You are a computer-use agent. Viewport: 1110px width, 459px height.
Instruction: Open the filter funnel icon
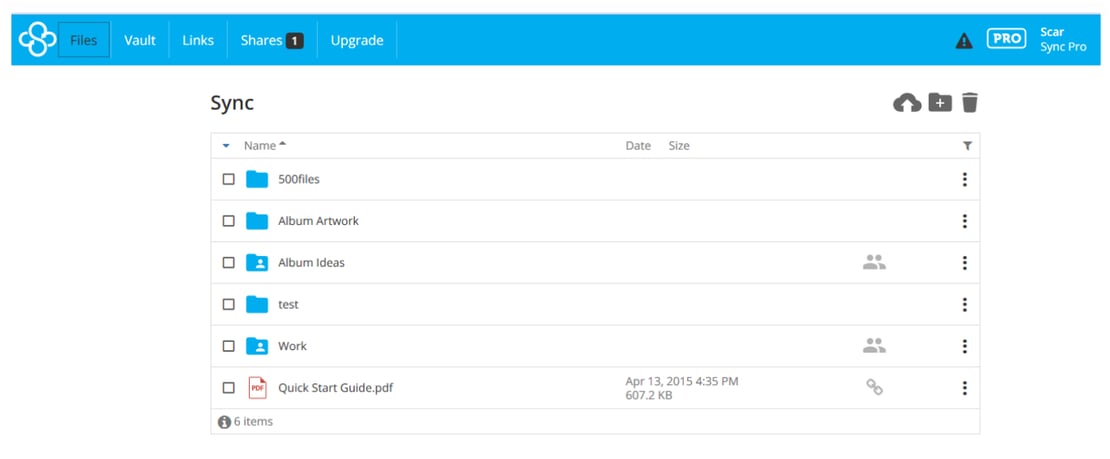[967, 146]
